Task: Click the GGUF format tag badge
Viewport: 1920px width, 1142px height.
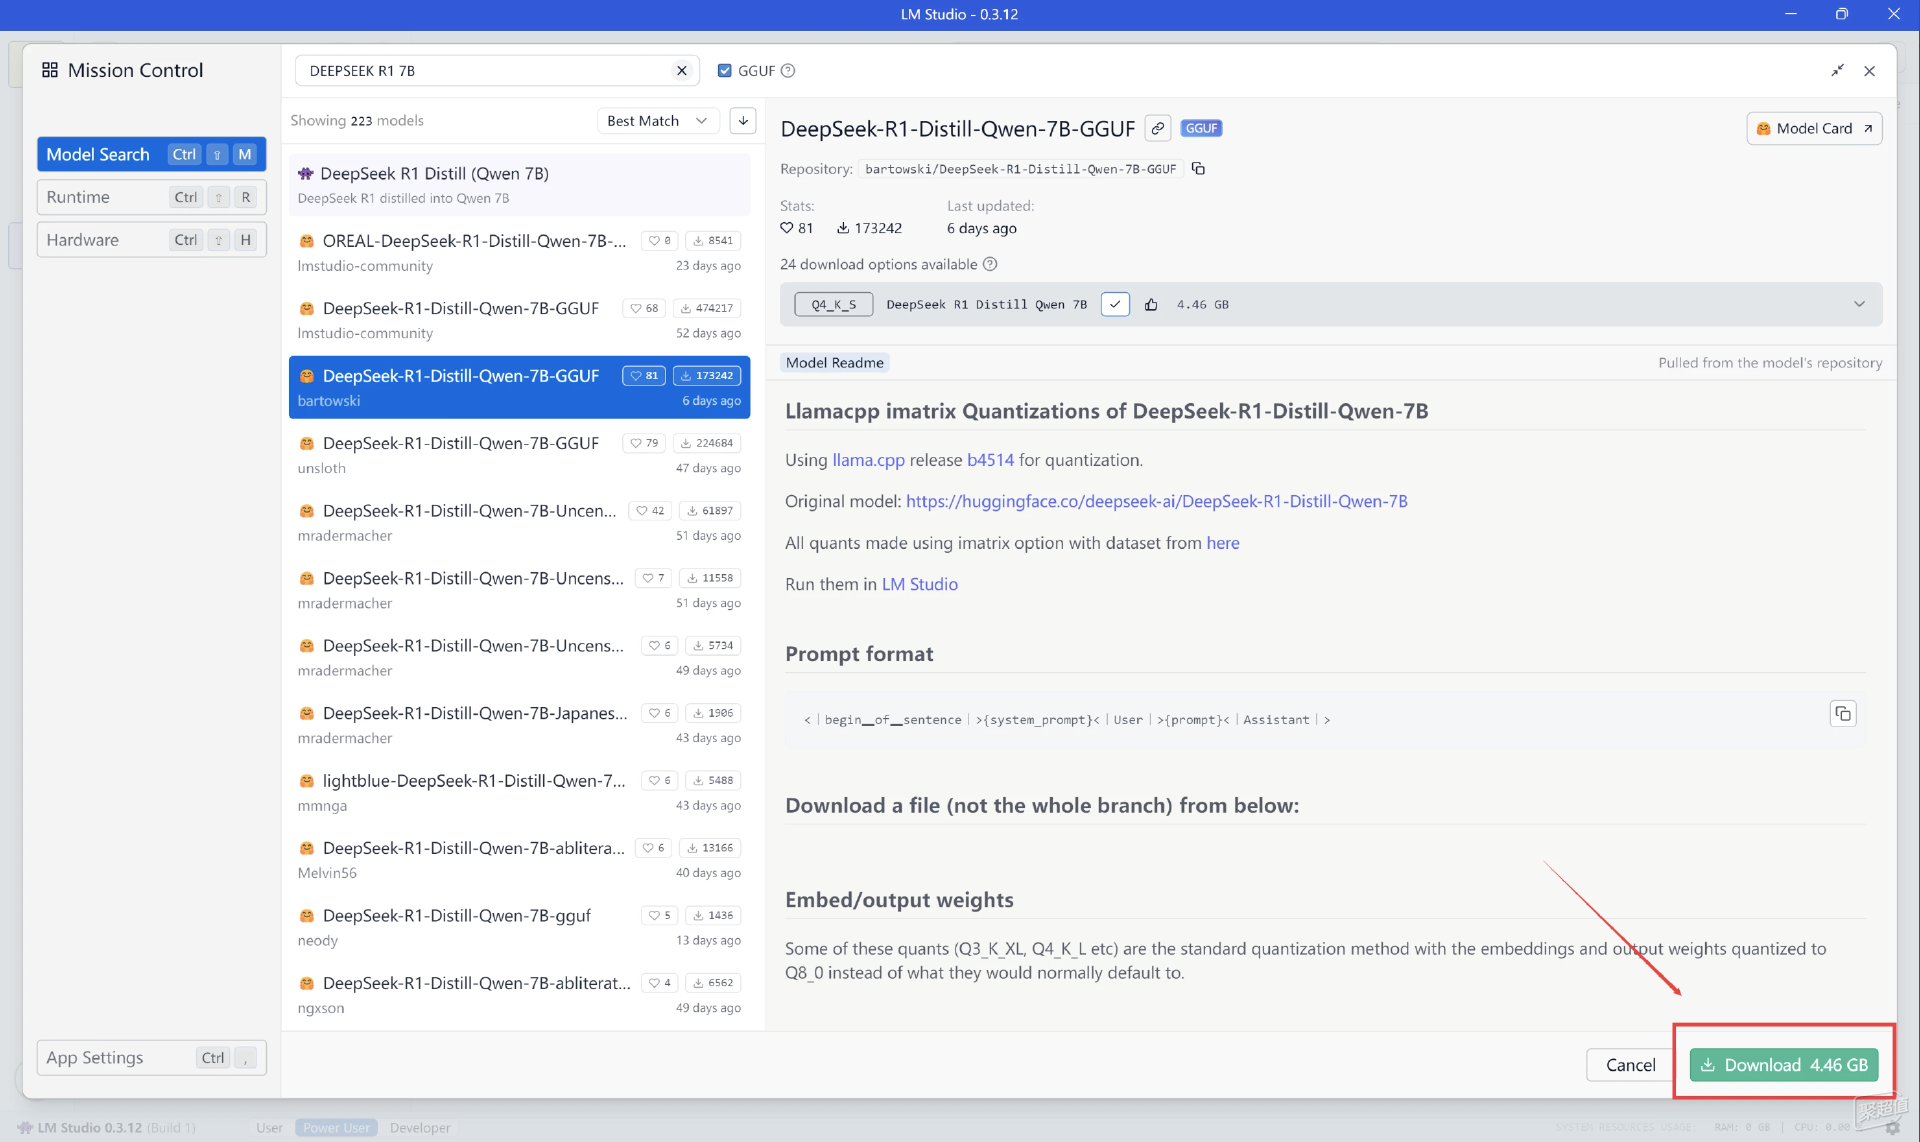Action: pyautogui.click(x=1201, y=128)
